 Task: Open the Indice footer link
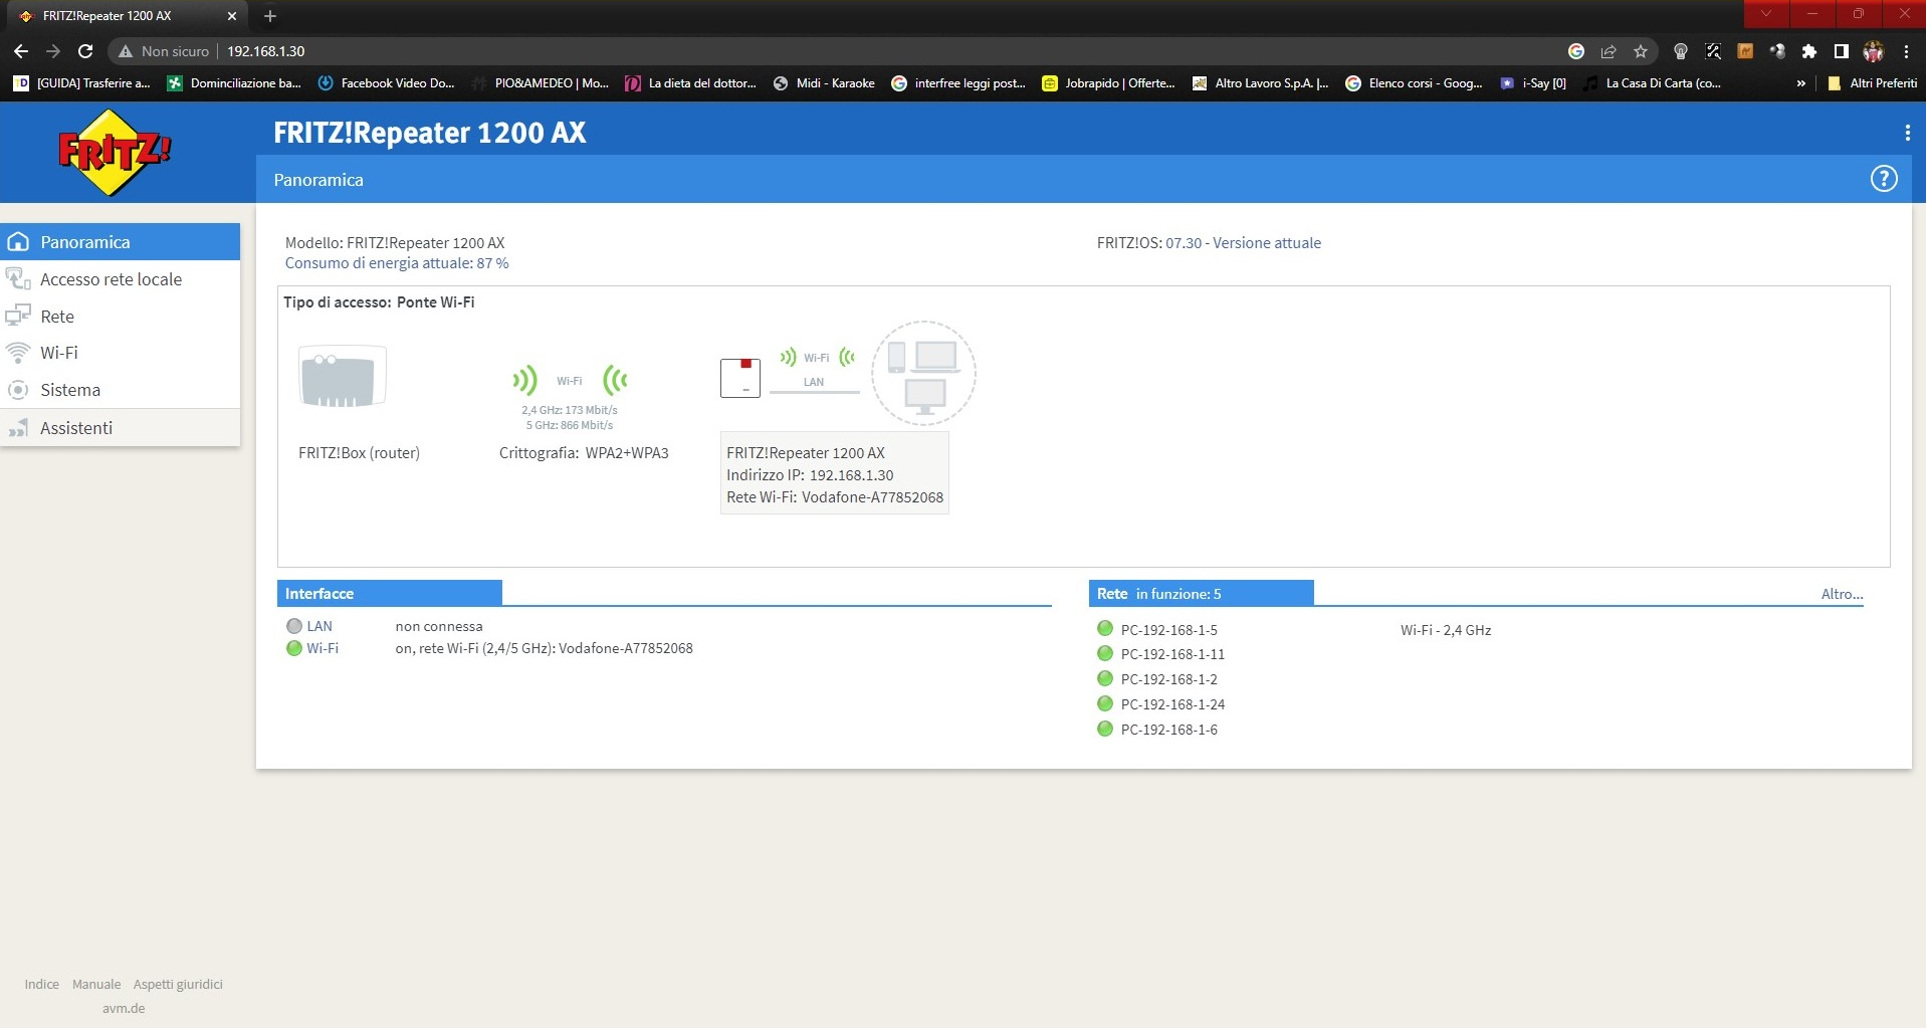[42, 984]
